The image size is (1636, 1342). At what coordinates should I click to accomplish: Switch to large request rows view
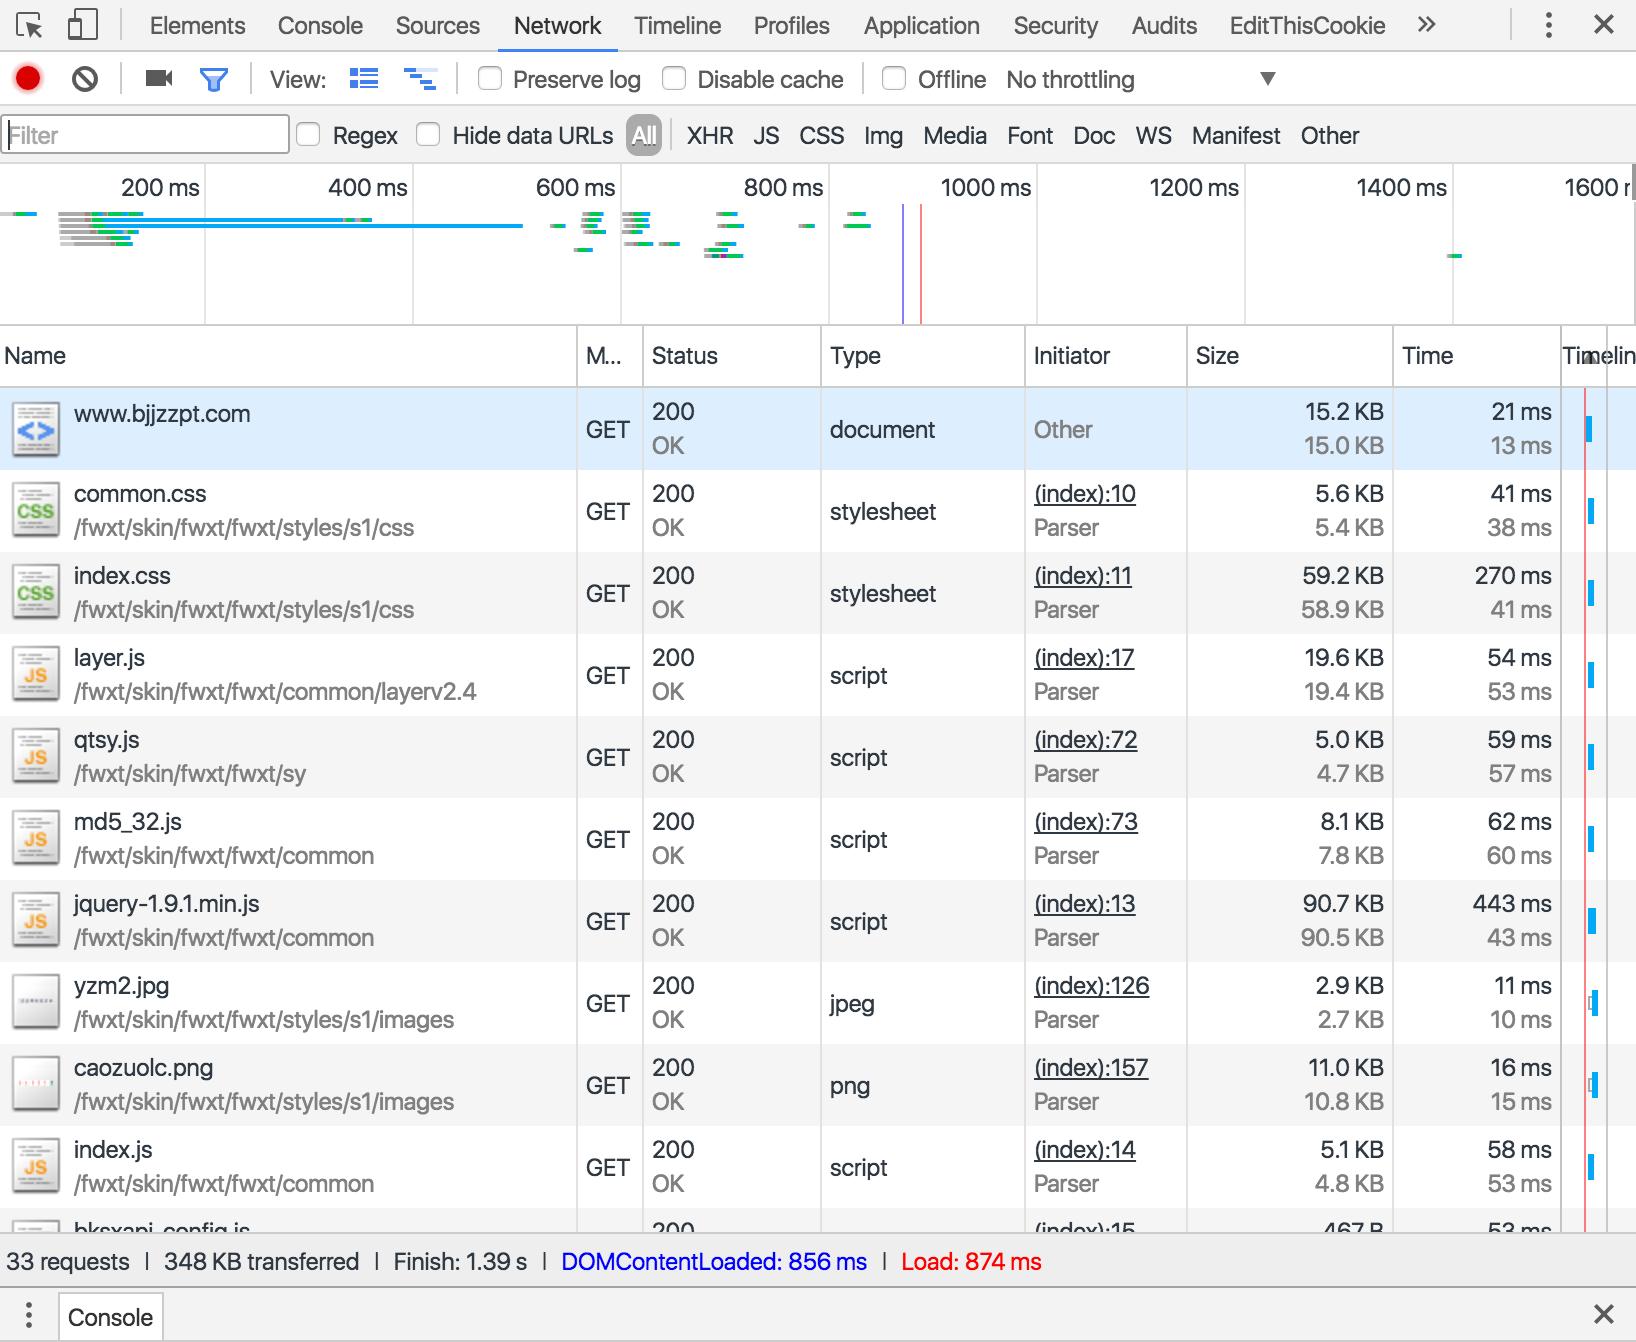click(364, 78)
